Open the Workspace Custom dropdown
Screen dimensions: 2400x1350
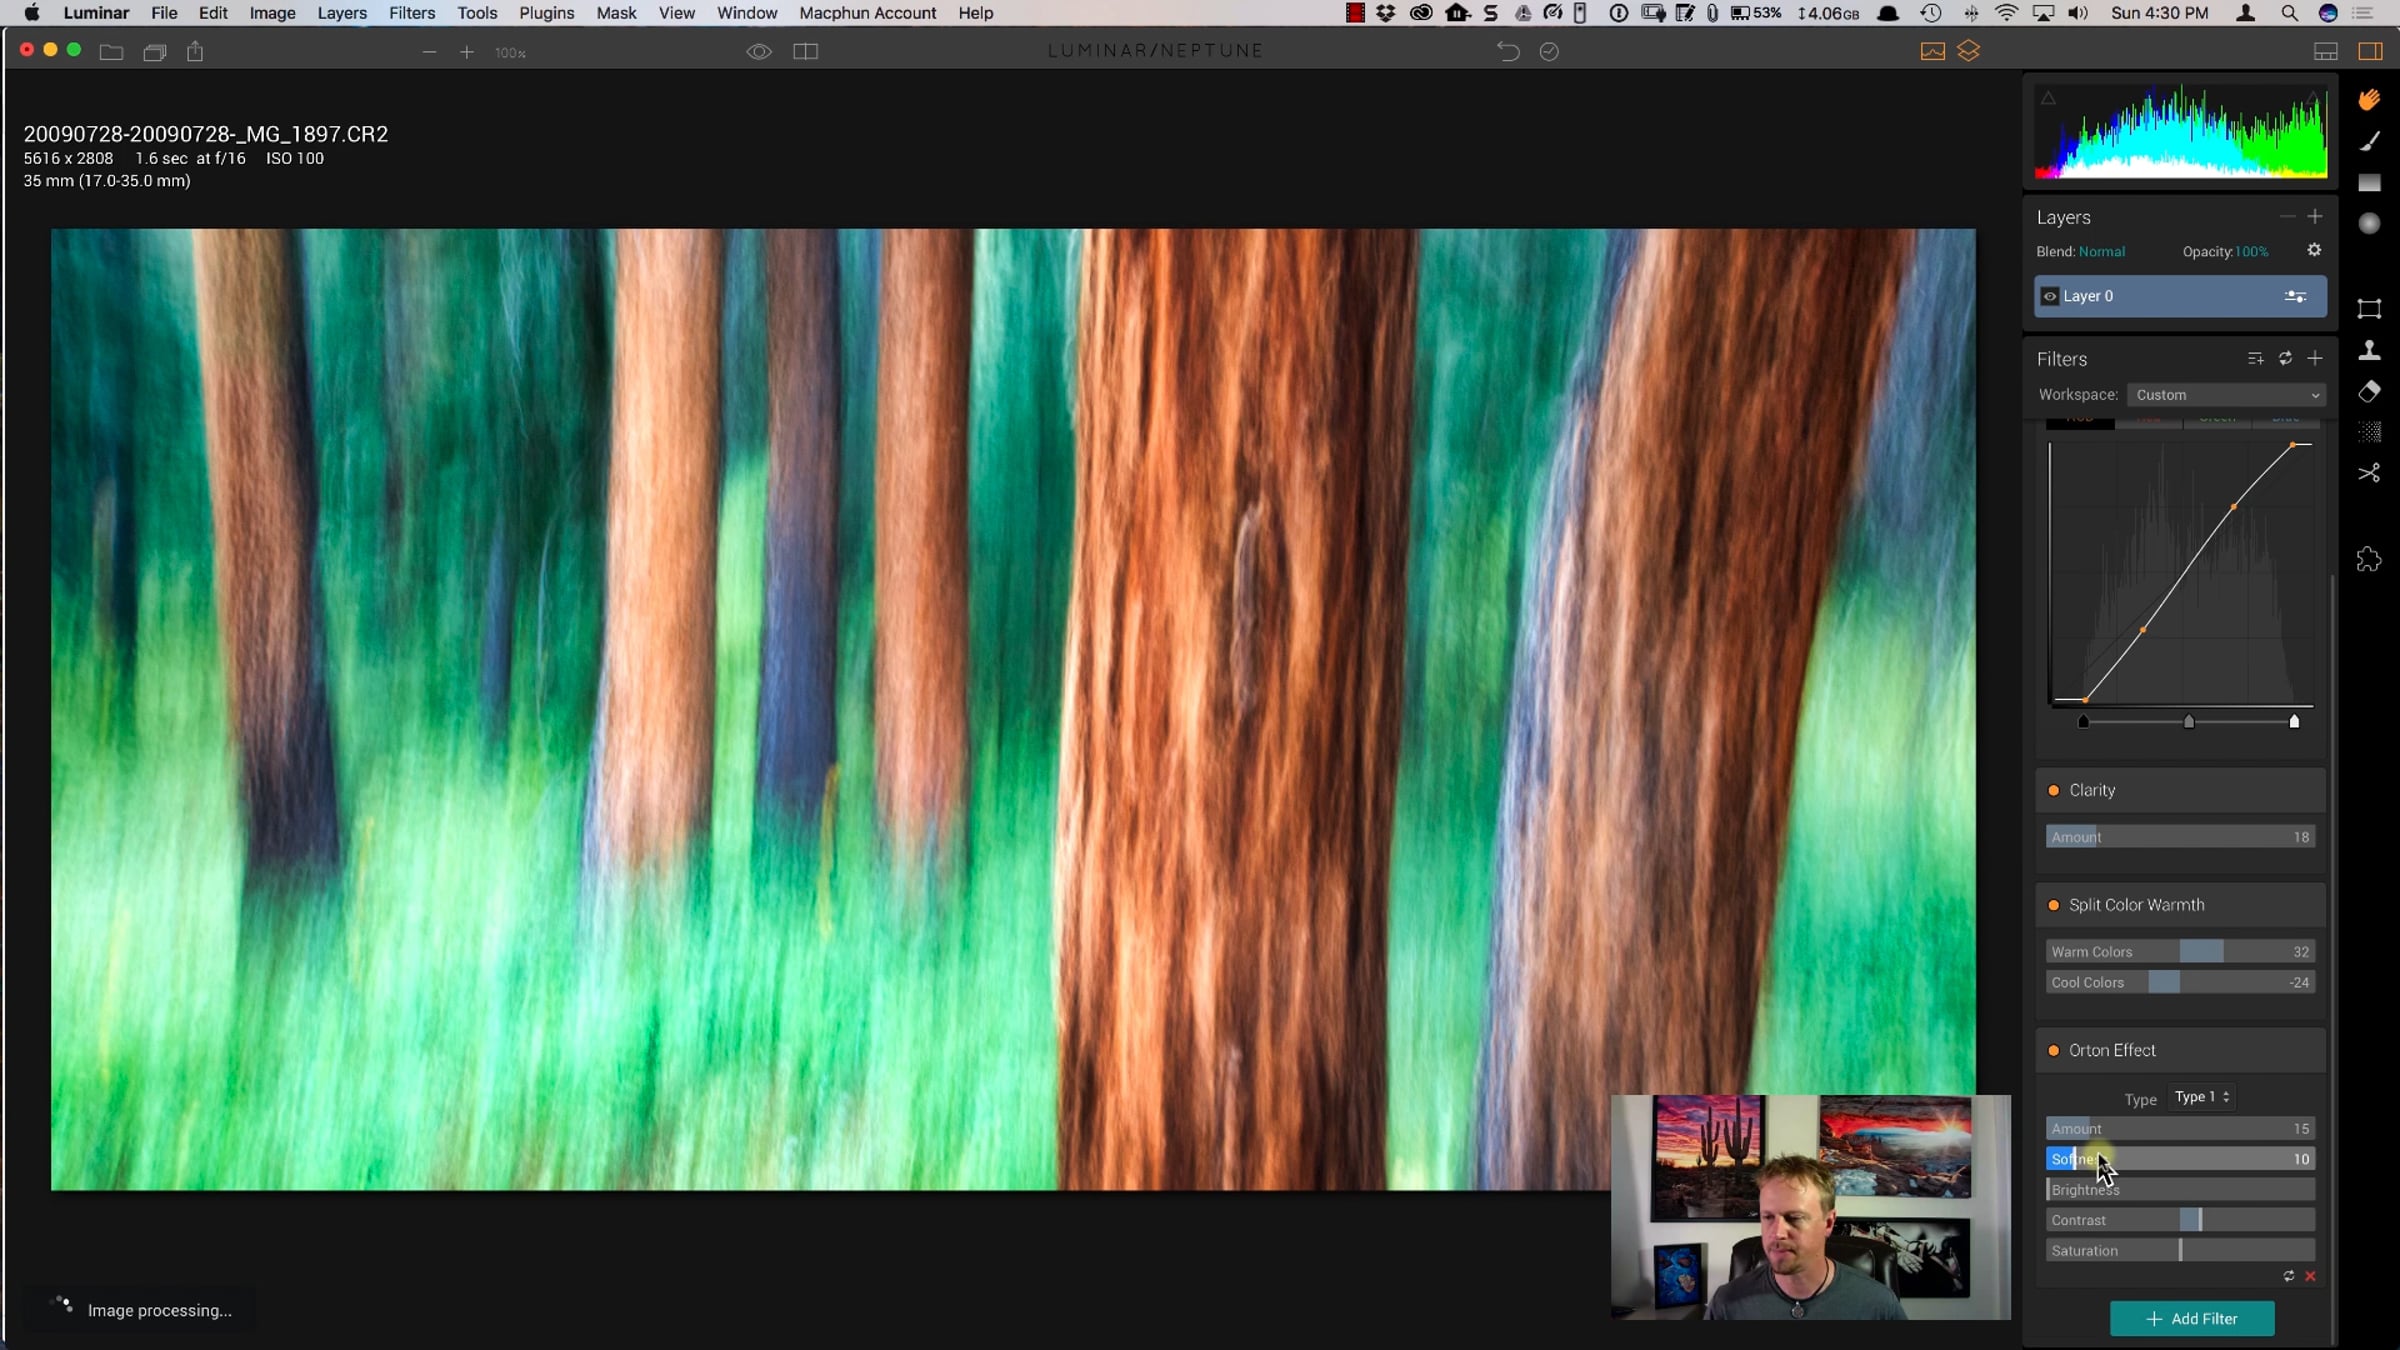(2225, 396)
